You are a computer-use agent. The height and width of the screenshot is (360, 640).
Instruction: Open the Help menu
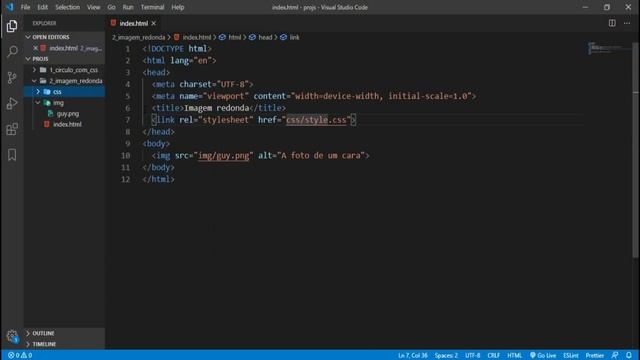[x=178, y=7]
